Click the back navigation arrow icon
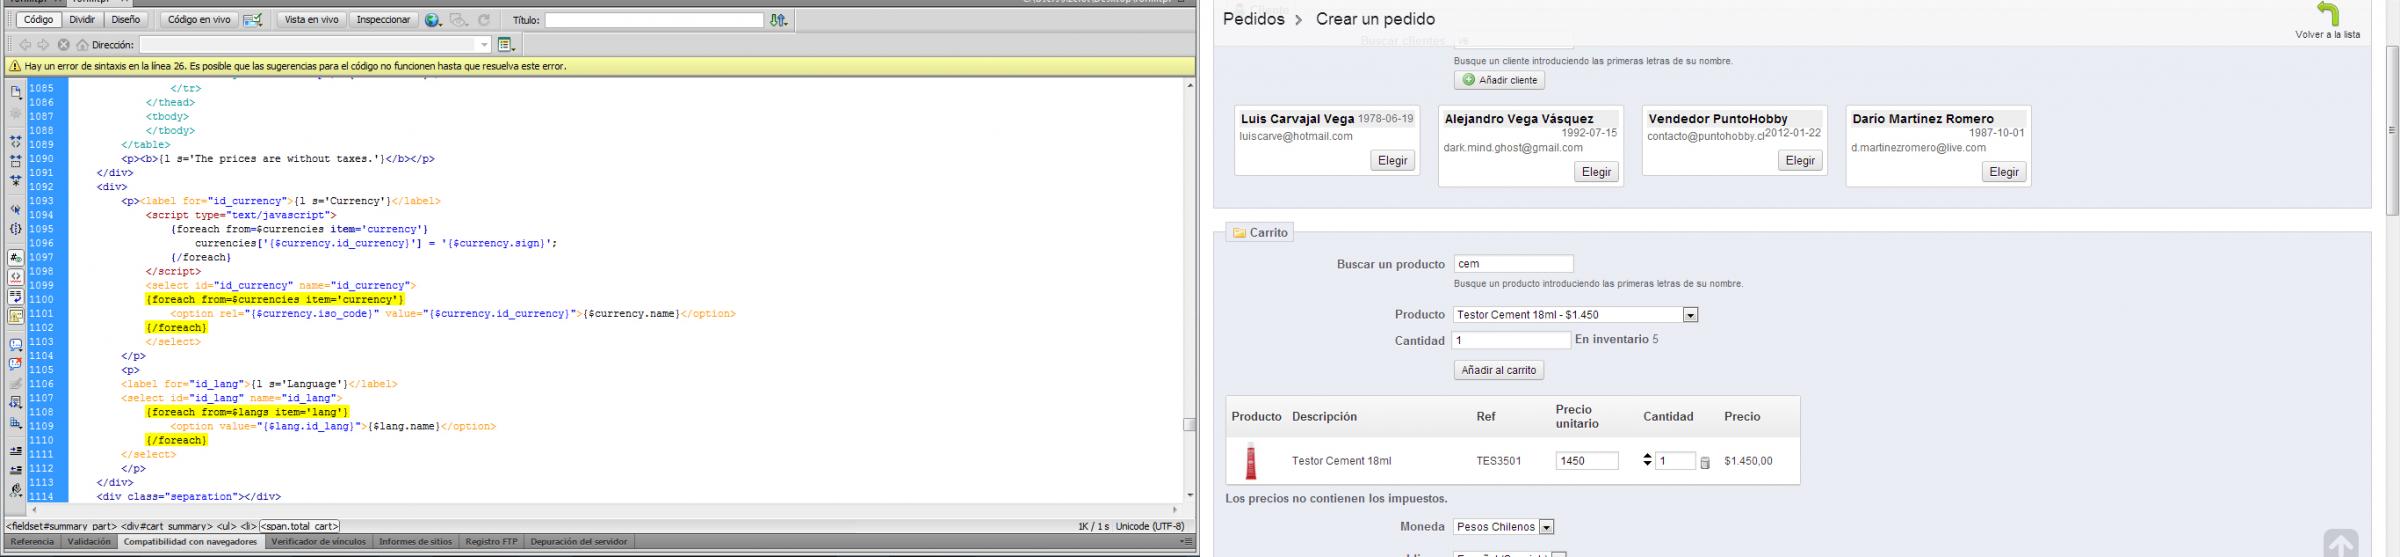Screen dimensions: 2400x557 point(25,45)
